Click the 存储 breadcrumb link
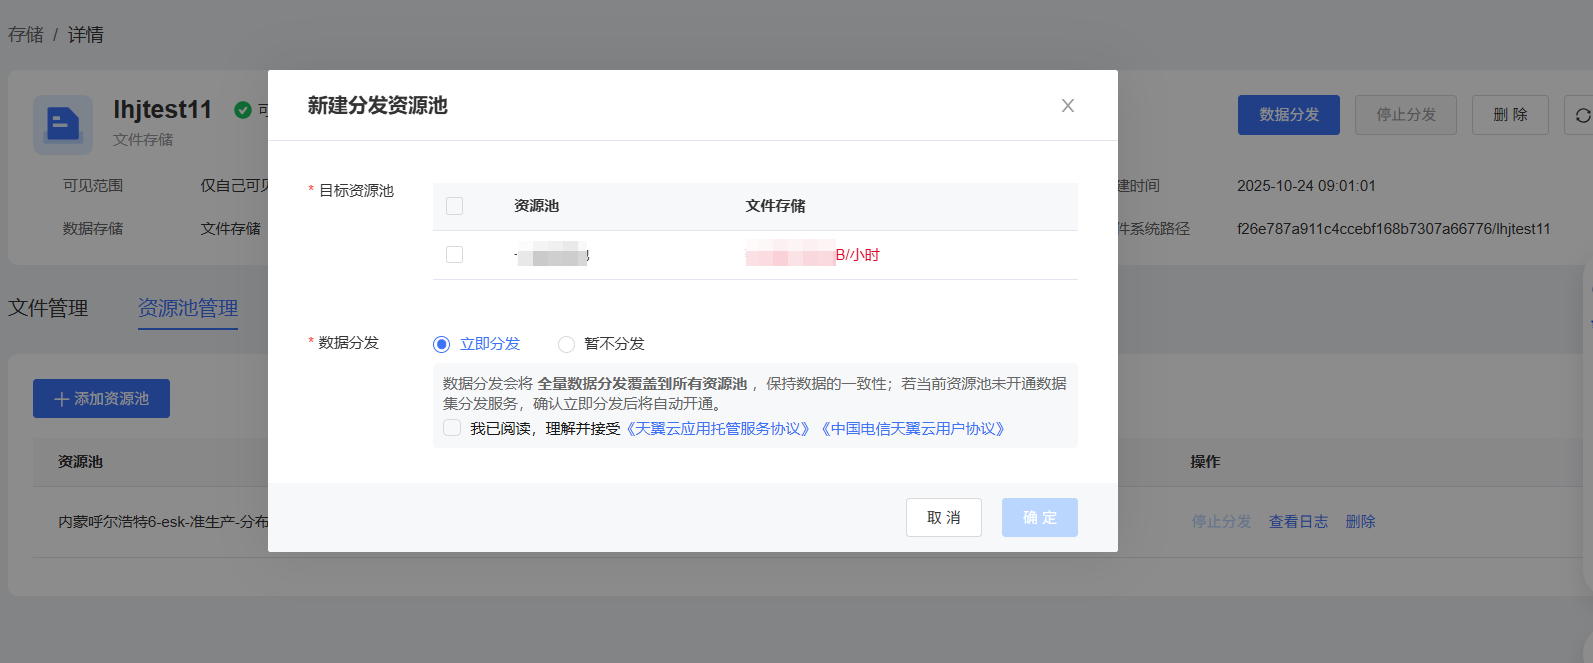The width and height of the screenshot is (1593, 663). 26,35
